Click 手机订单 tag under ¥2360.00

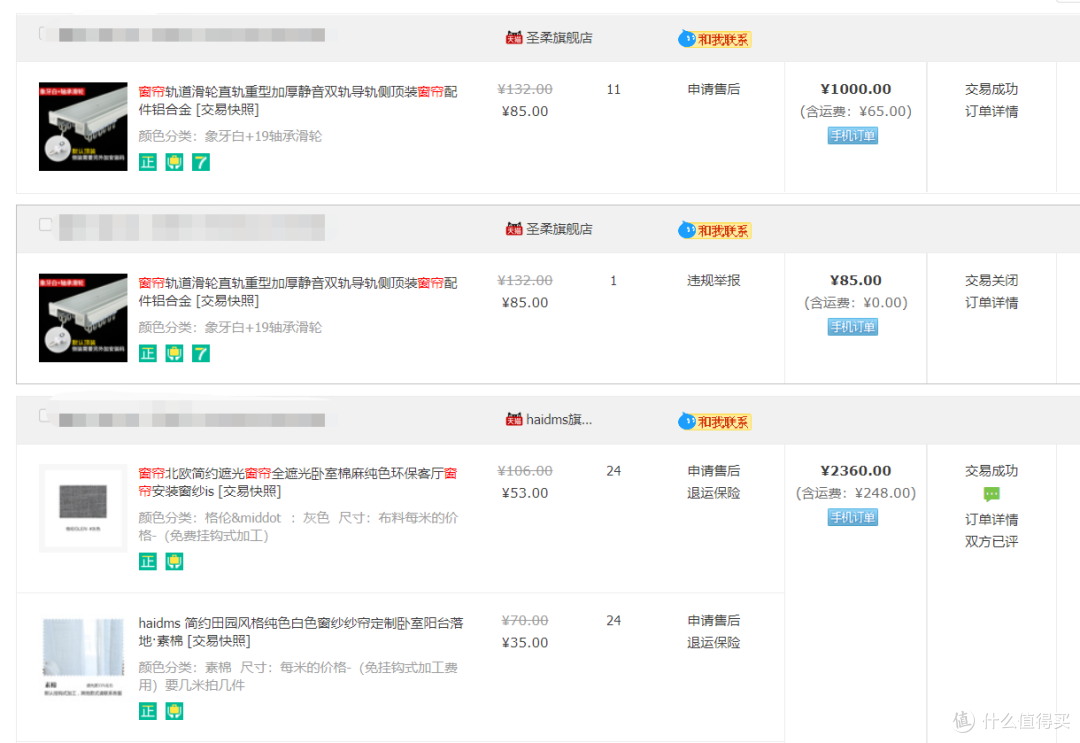point(853,517)
